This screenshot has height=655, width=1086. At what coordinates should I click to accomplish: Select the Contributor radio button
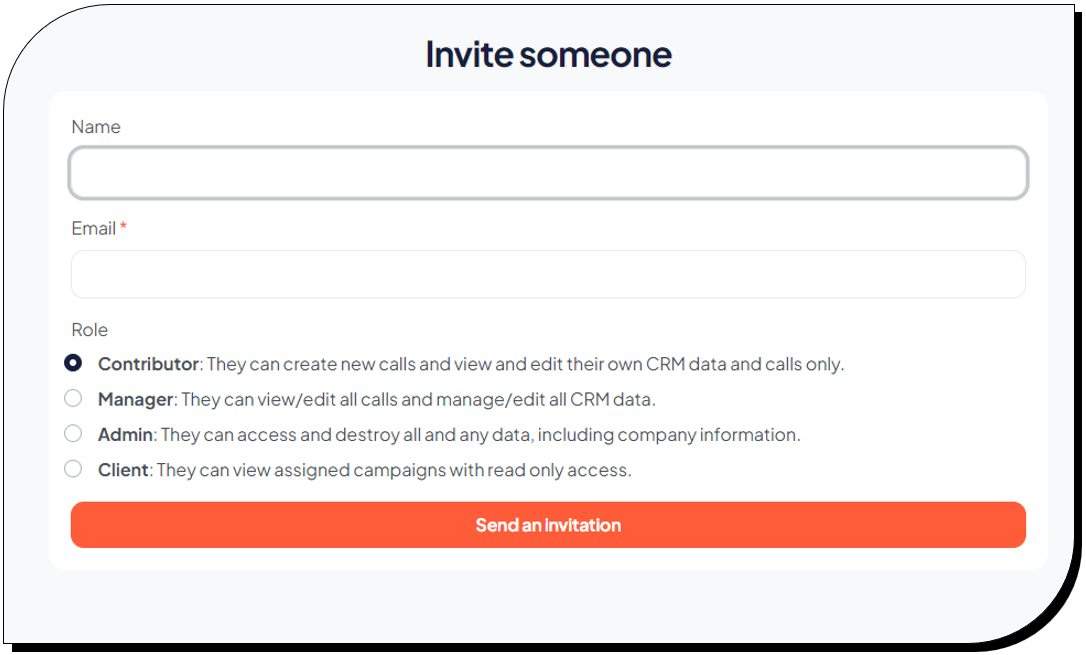coord(73,363)
